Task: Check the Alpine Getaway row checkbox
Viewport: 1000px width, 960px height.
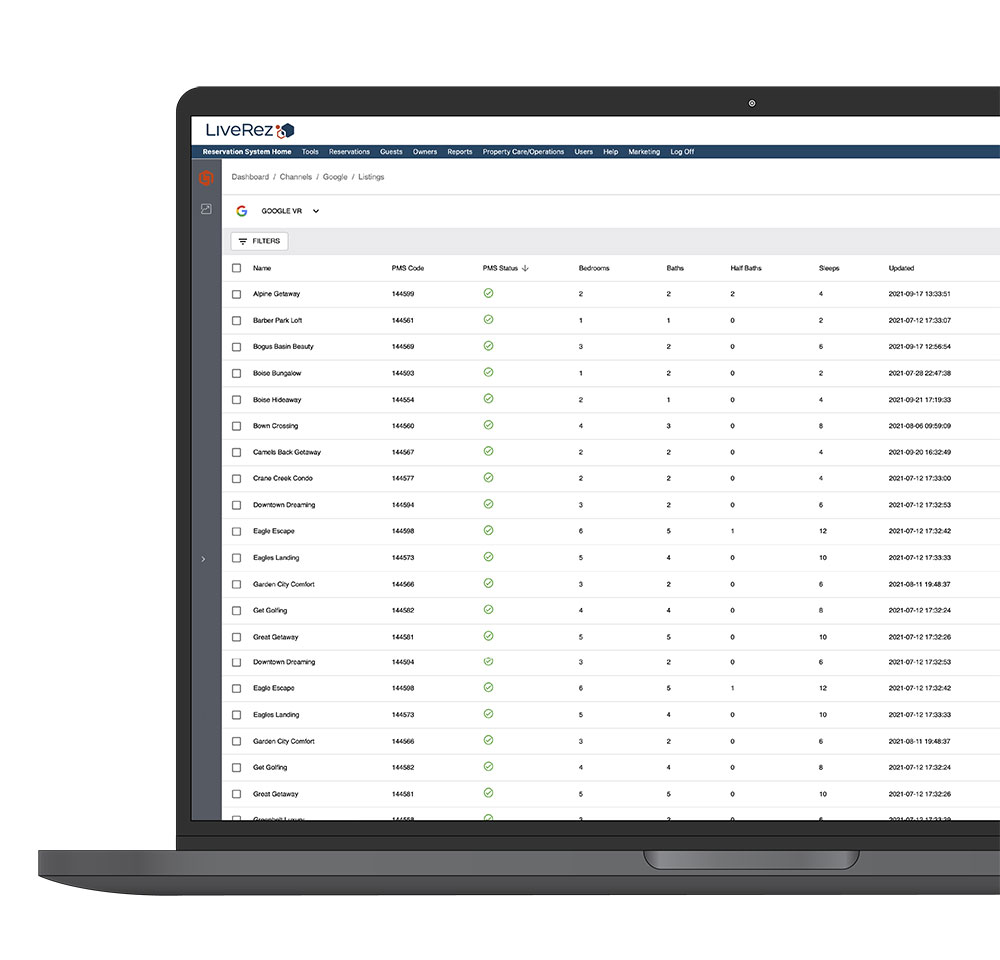Action: [x=237, y=294]
